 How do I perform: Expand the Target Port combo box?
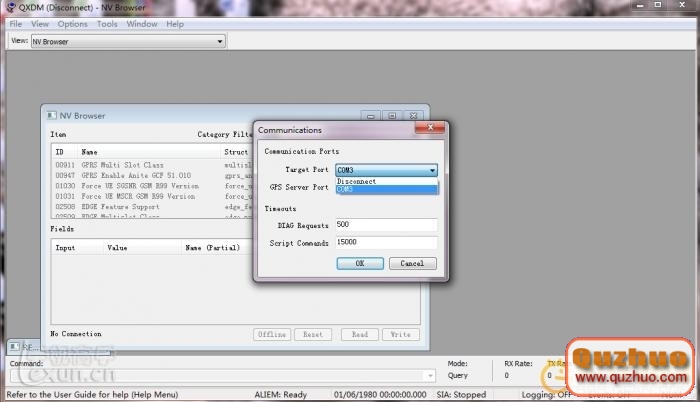click(x=432, y=170)
